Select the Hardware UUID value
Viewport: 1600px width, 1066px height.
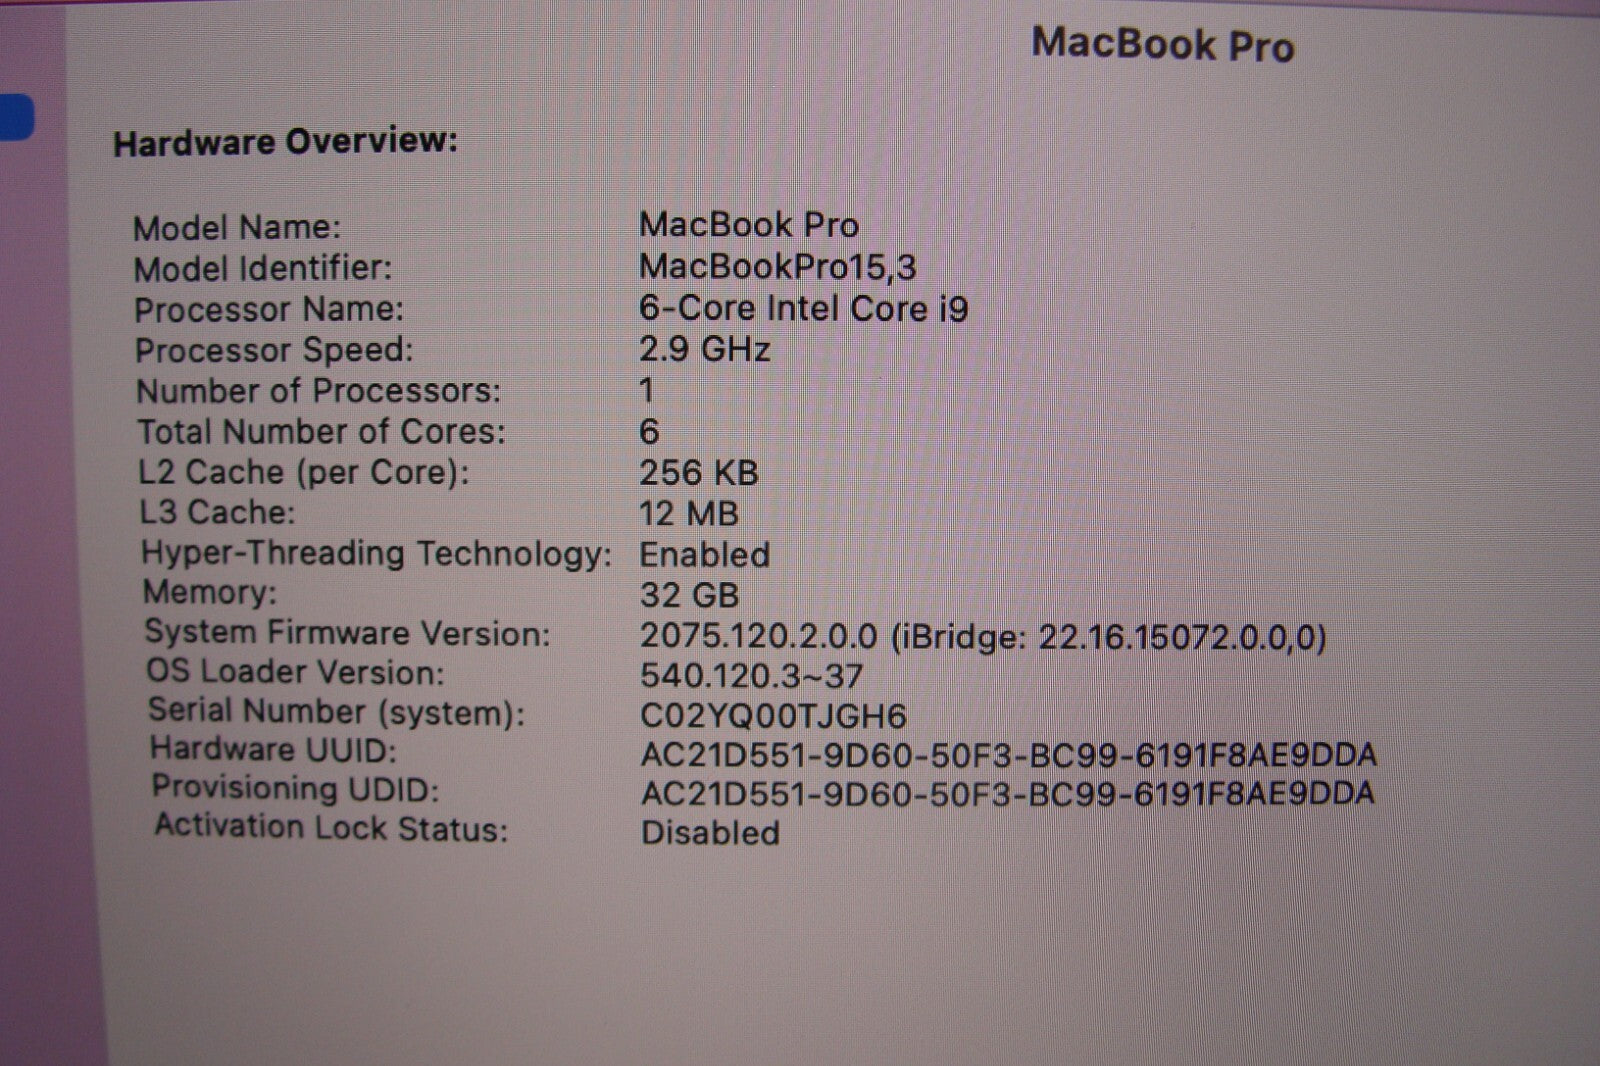point(1009,755)
